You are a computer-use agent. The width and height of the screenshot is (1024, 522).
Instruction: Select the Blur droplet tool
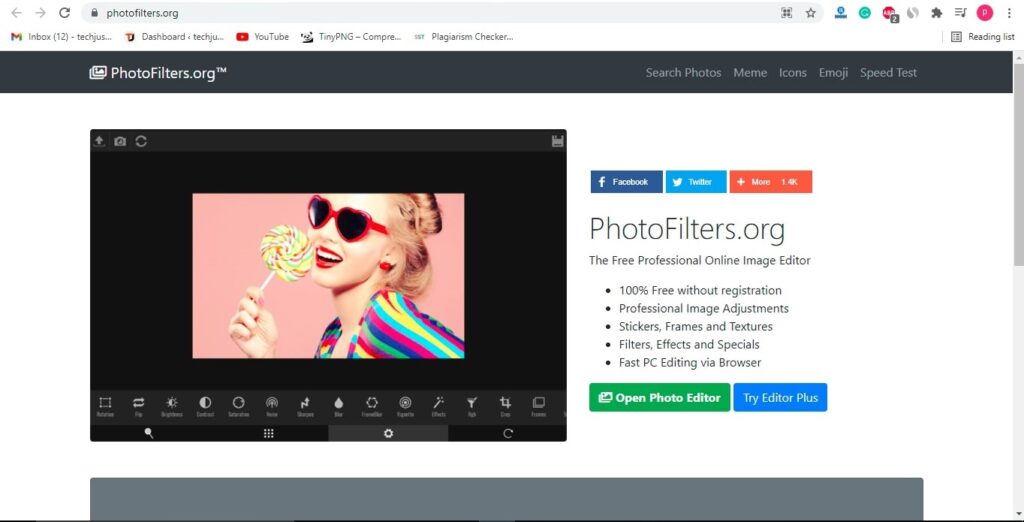point(338,403)
